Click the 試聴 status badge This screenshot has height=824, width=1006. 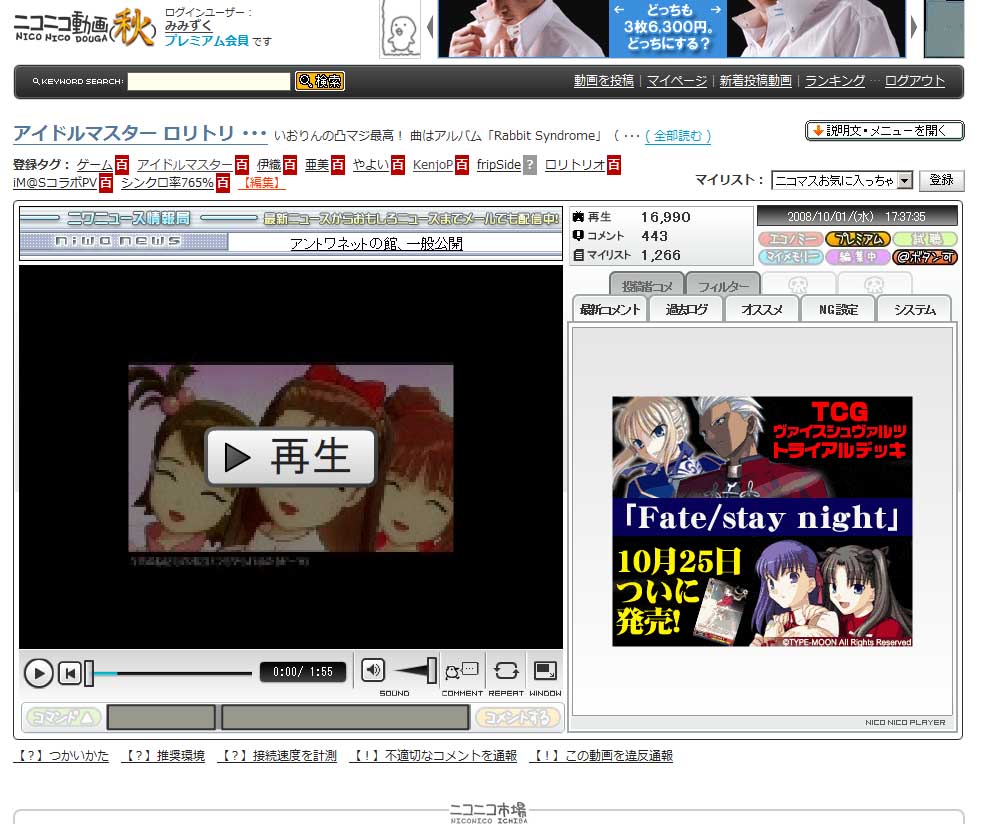pyautogui.click(x=925, y=239)
